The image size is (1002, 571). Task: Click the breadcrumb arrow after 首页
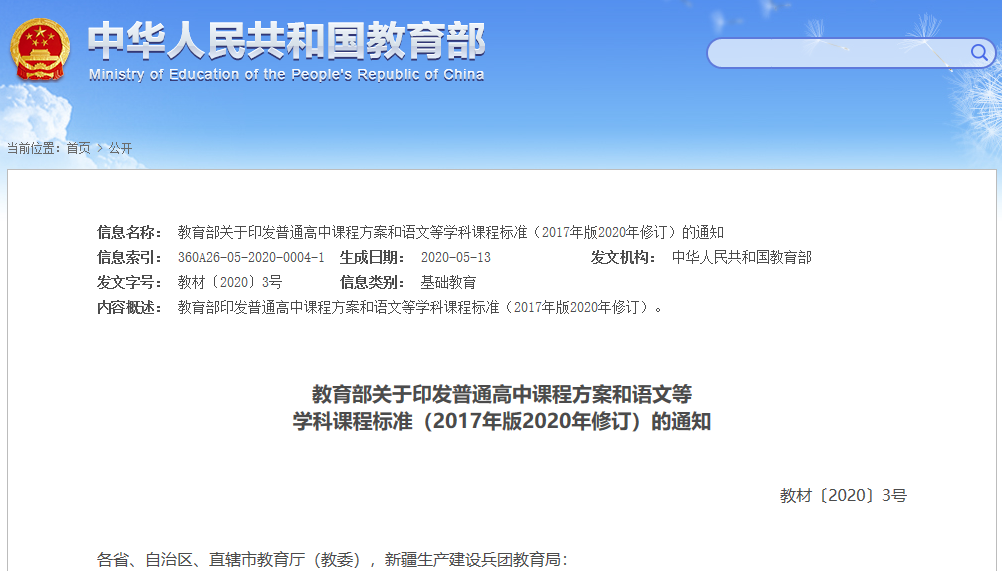click(x=100, y=148)
